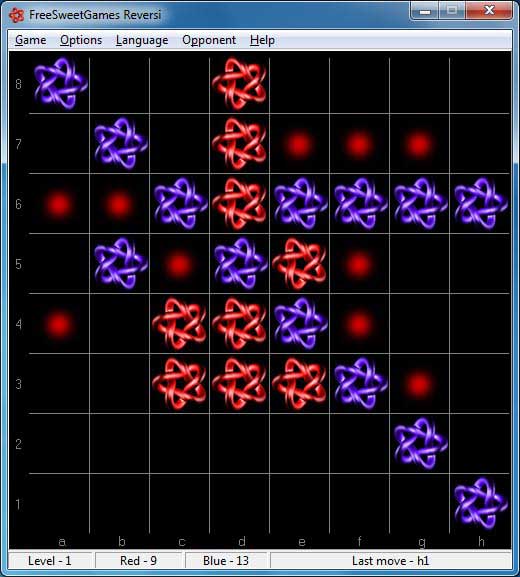520x577 pixels.
Task: Click the blue piece at c6
Action: pos(180,203)
